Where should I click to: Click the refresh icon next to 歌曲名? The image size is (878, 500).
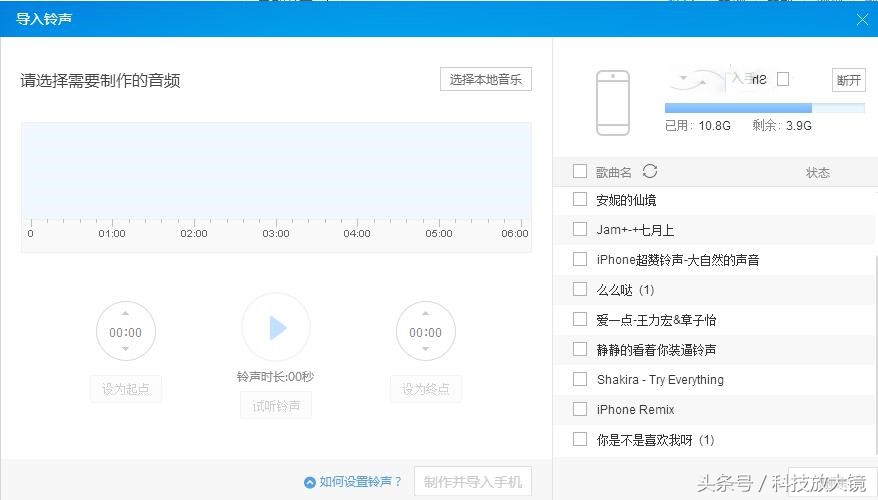click(650, 171)
